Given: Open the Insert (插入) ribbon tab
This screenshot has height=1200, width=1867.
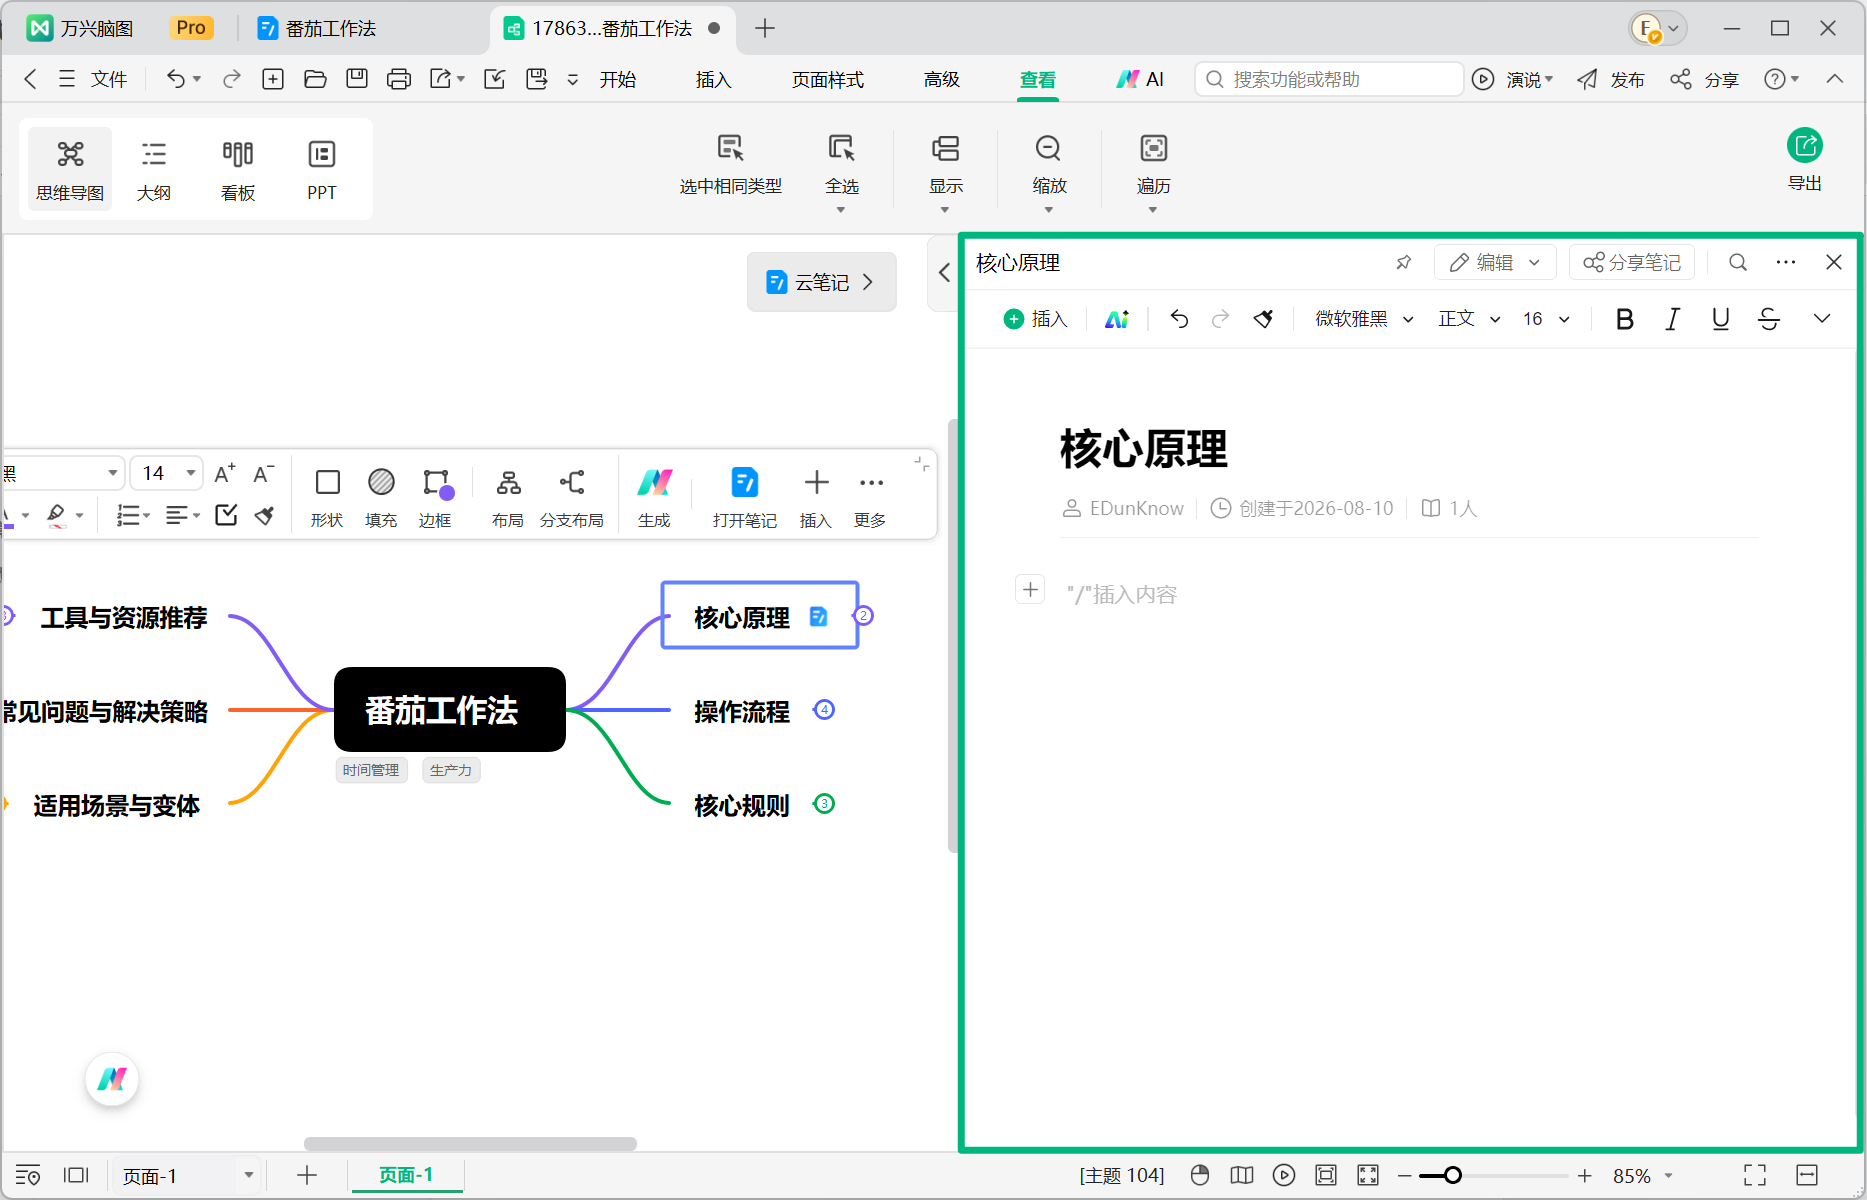Looking at the screenshot, I should click(x=714, y=80).
